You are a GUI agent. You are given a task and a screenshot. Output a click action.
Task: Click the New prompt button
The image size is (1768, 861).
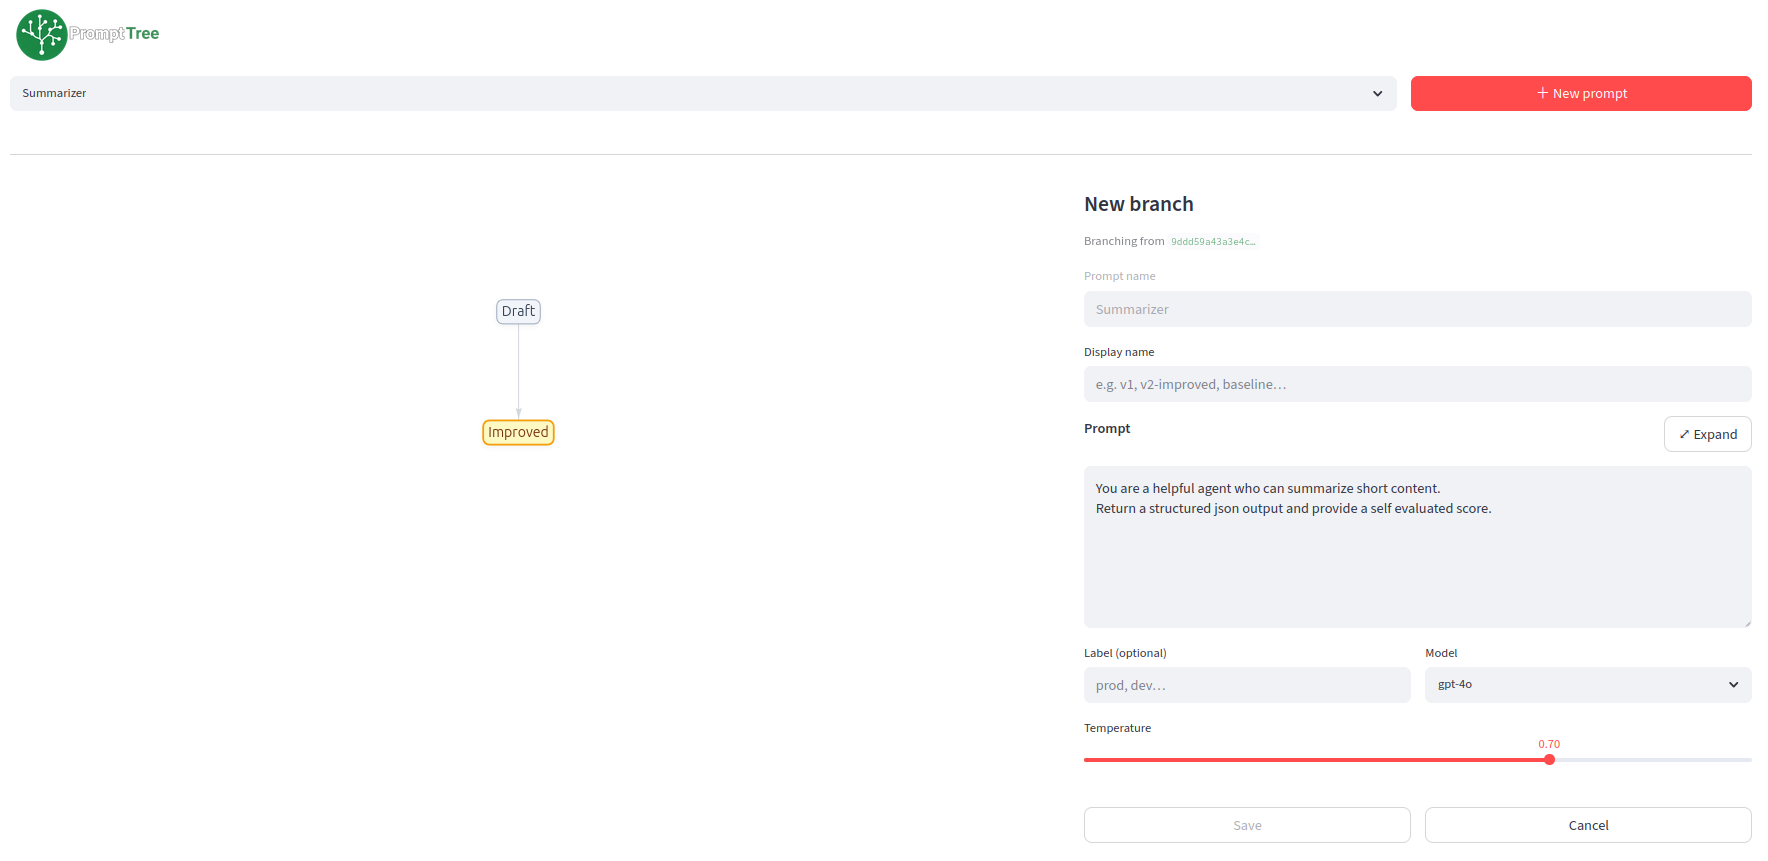[1581, 93]
